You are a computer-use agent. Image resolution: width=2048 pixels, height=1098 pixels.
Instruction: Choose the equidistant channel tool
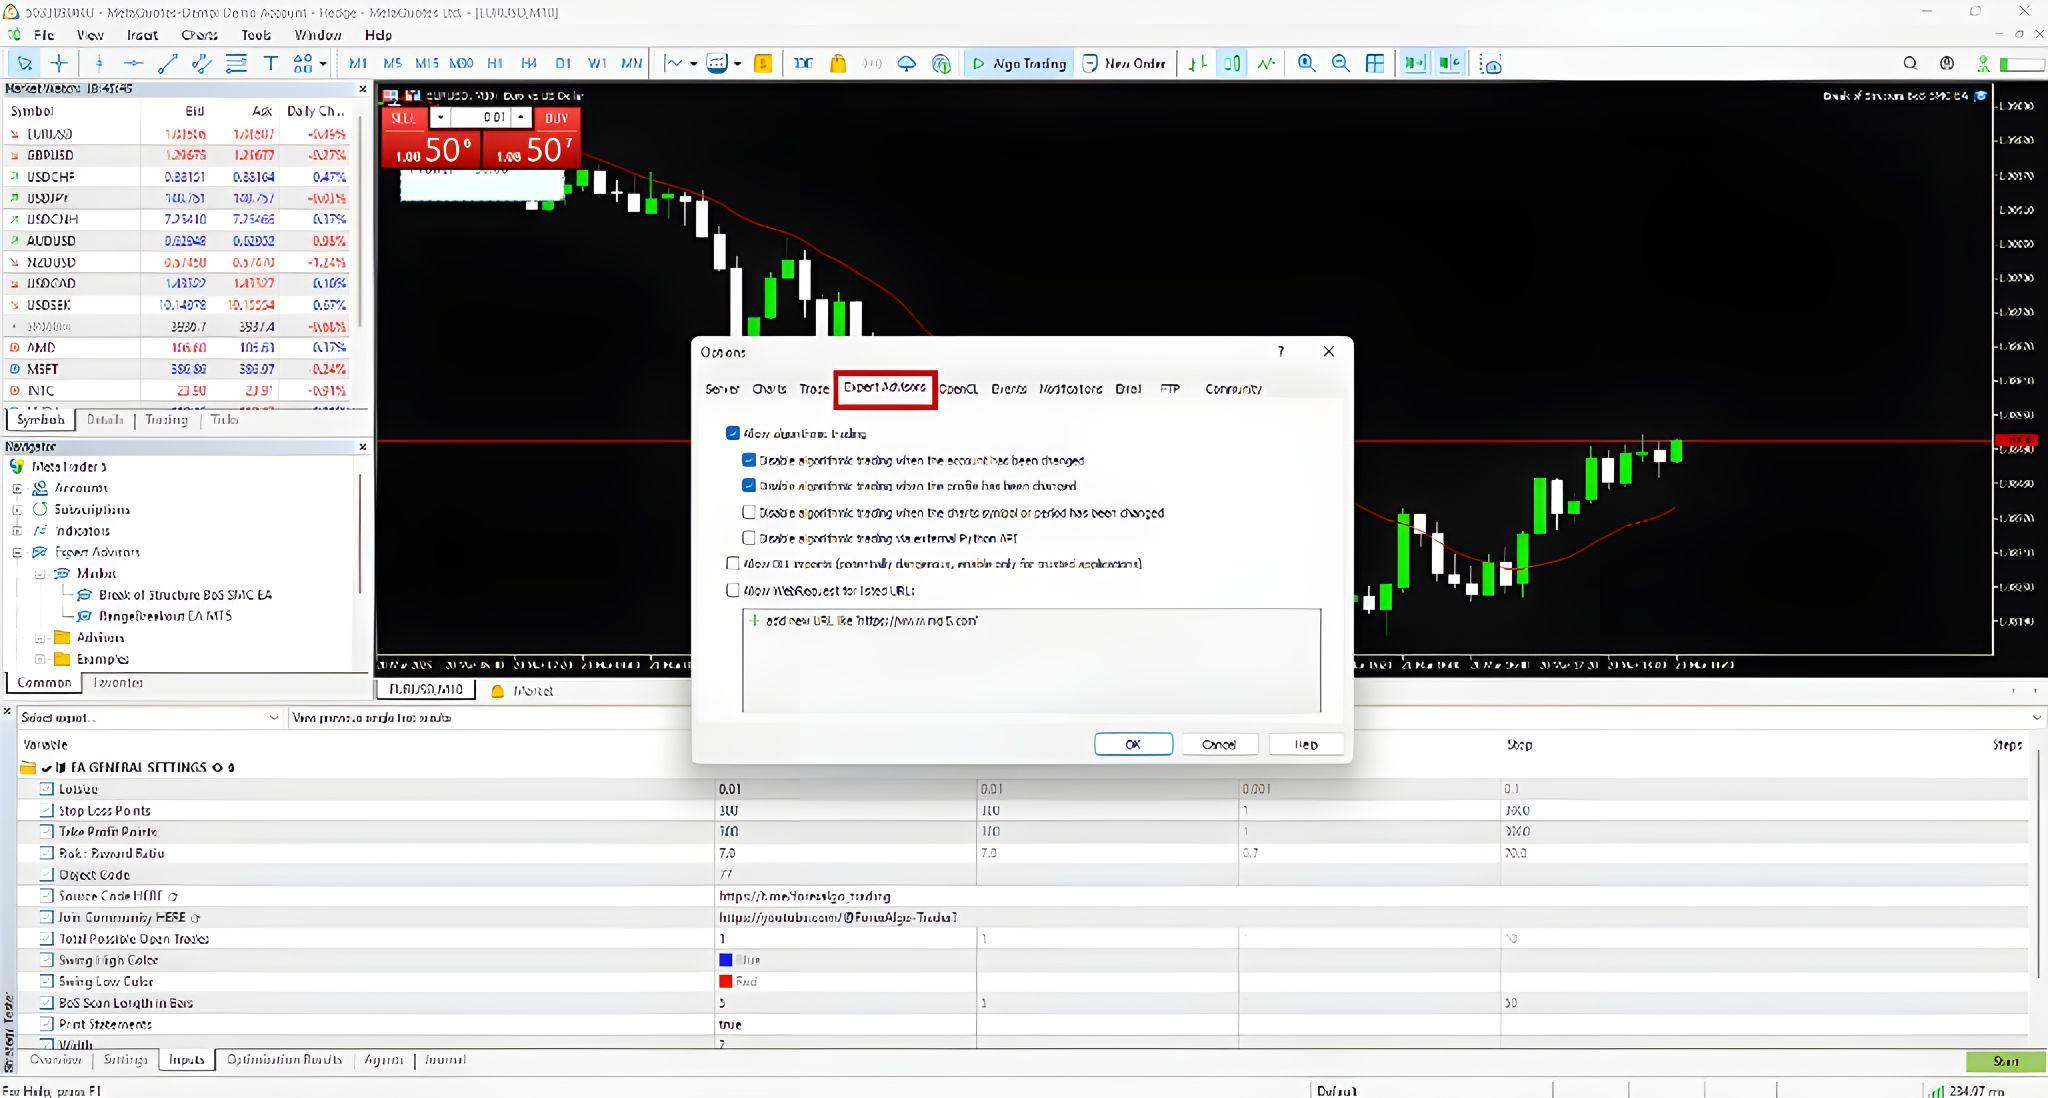(x=202, y=63)
